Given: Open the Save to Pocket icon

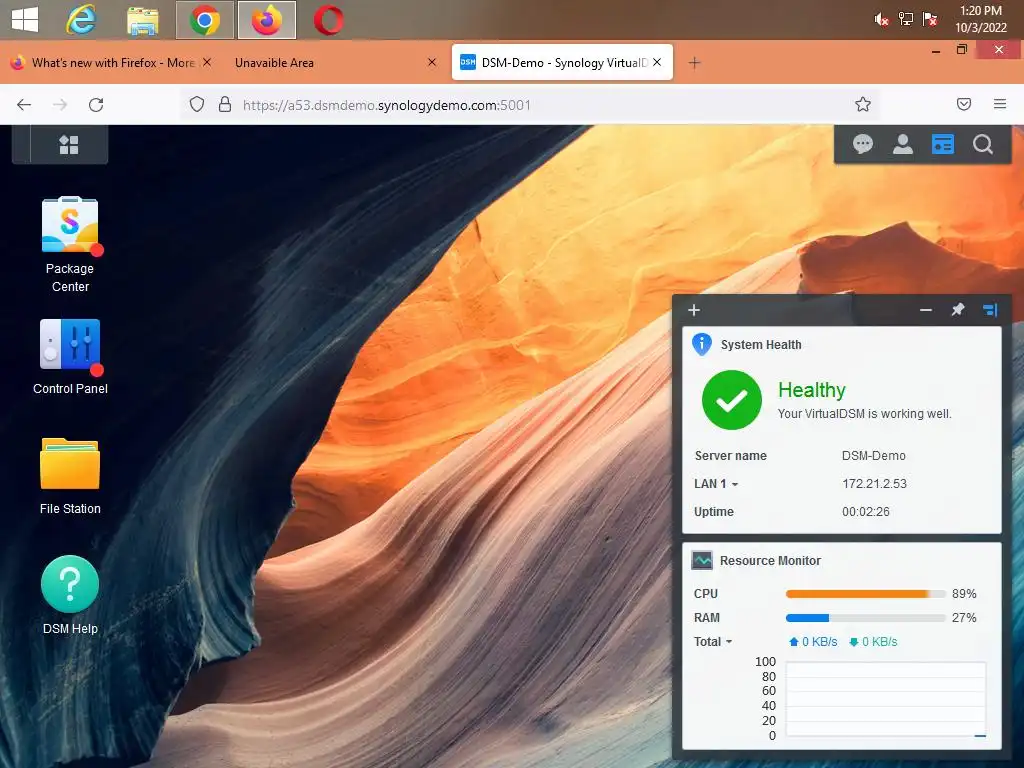Looking at the screenshot, I should (964, 104).
